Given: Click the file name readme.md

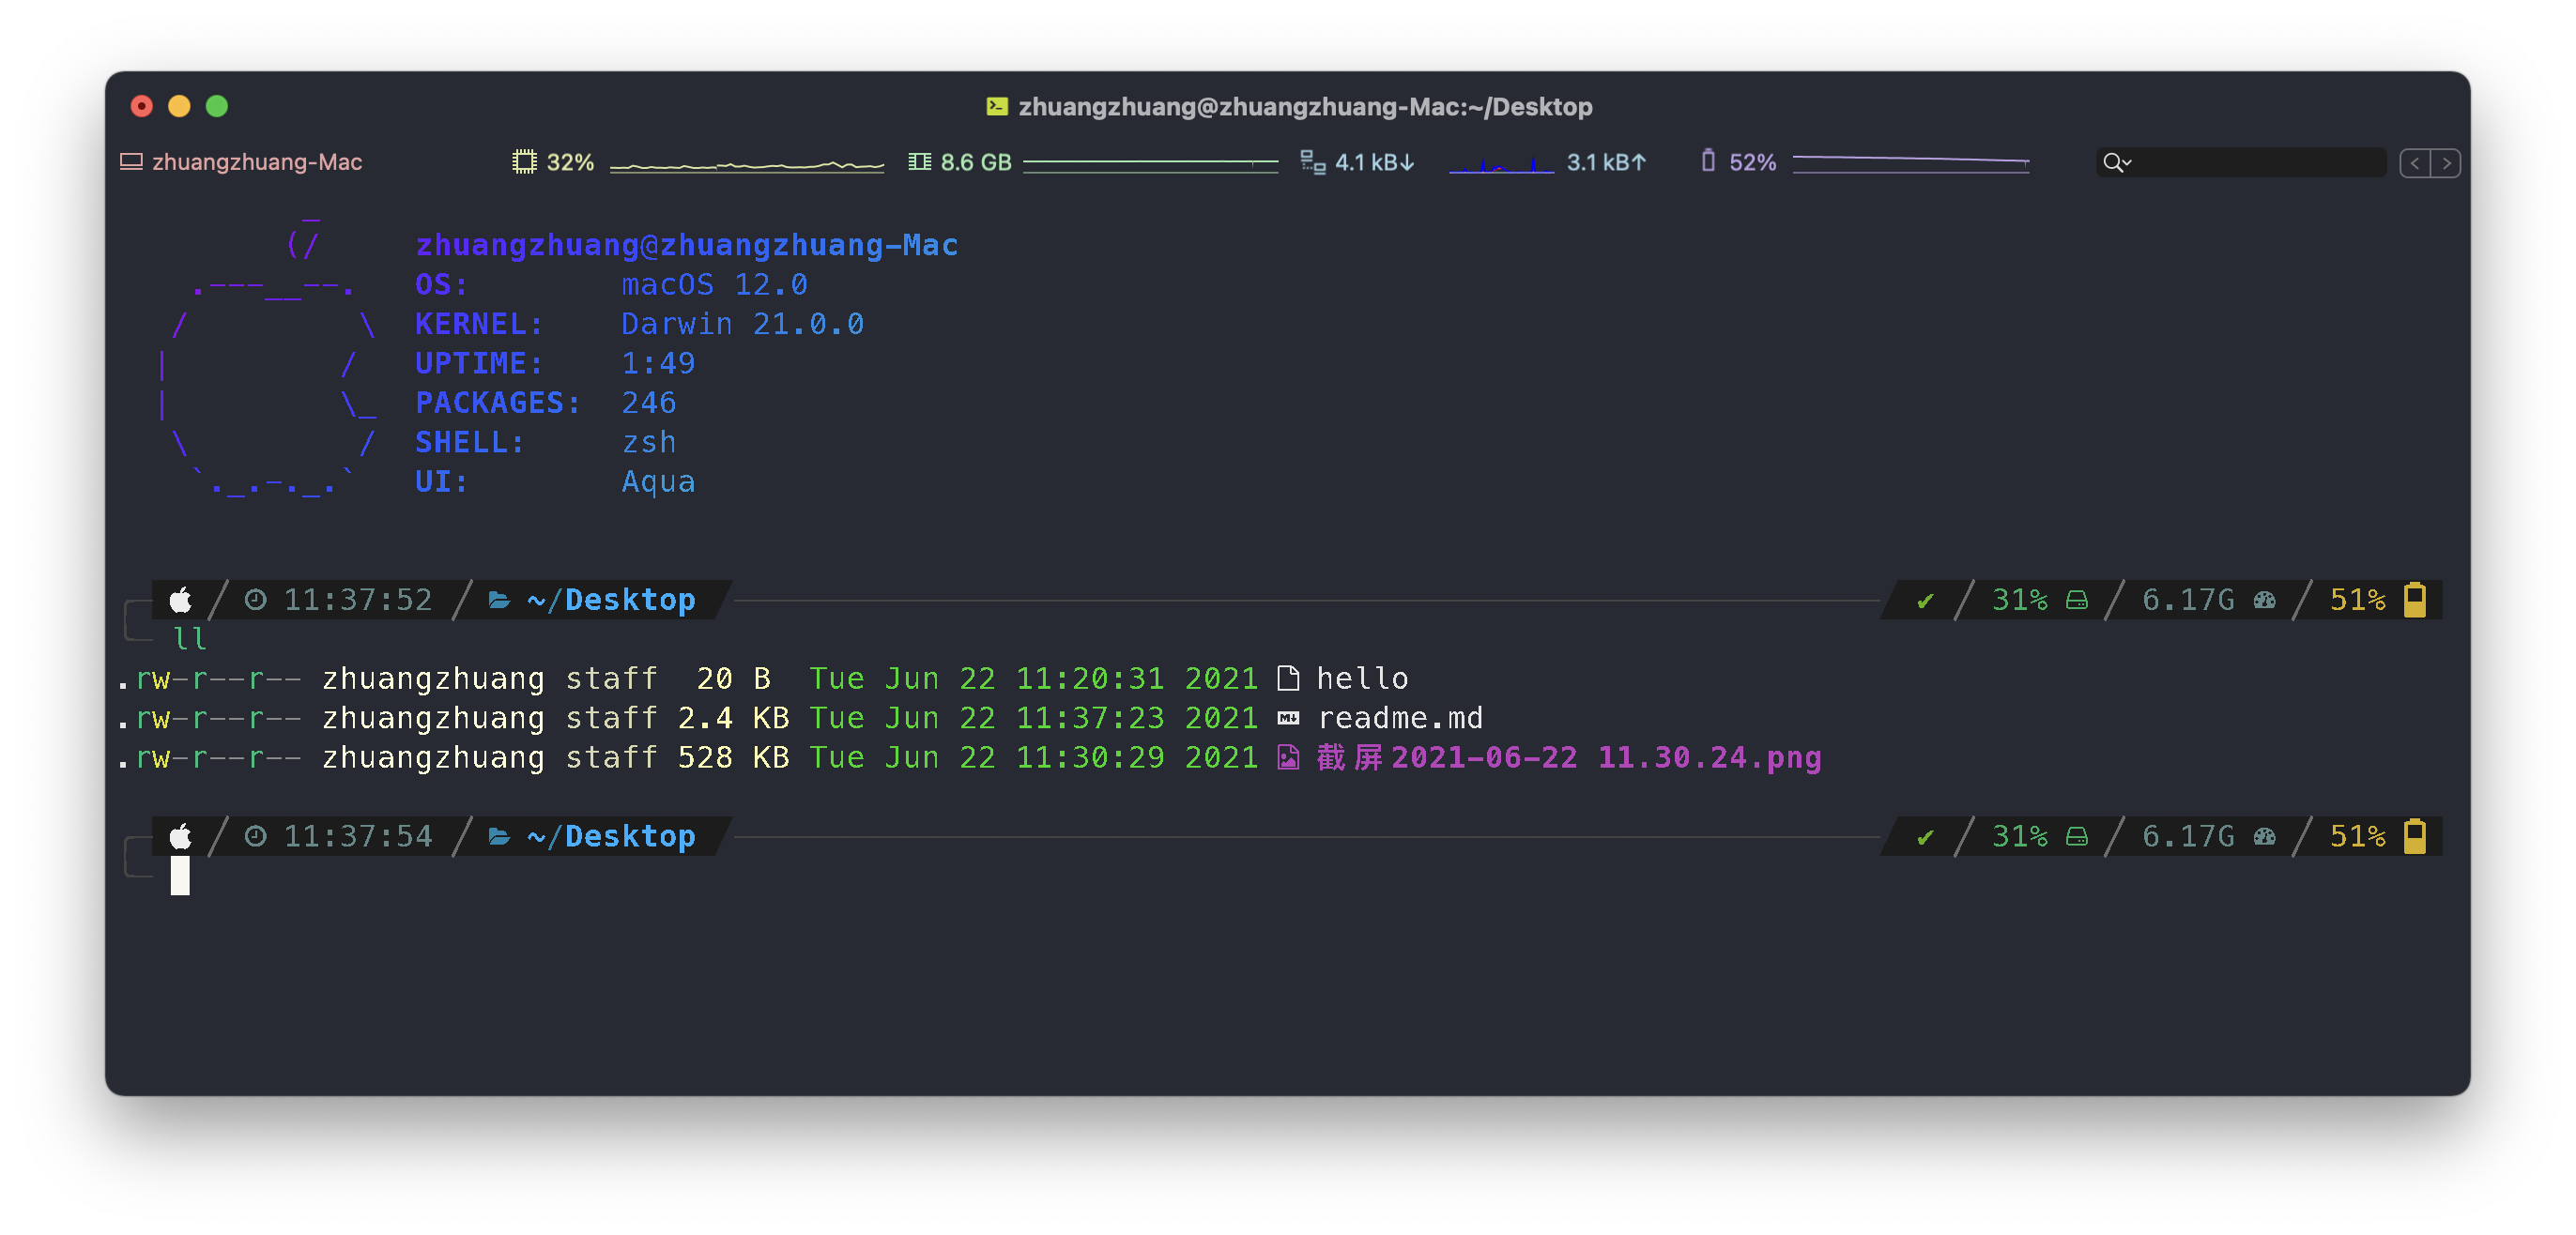Looking at the screenshot, I should point(1400,718).
